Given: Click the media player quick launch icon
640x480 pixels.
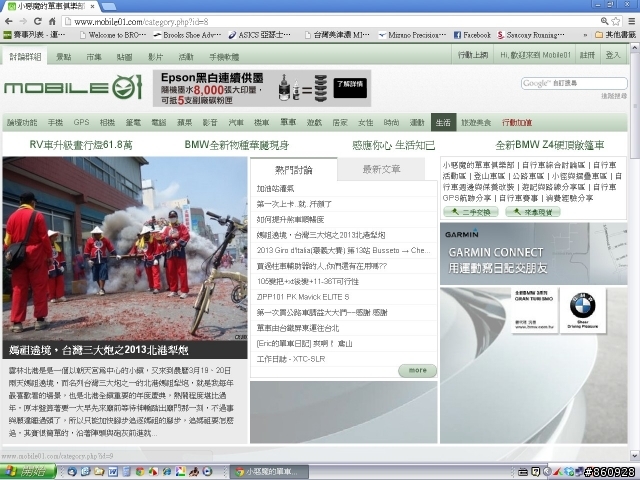Looking at the screenshot, I should click(207, 472).
